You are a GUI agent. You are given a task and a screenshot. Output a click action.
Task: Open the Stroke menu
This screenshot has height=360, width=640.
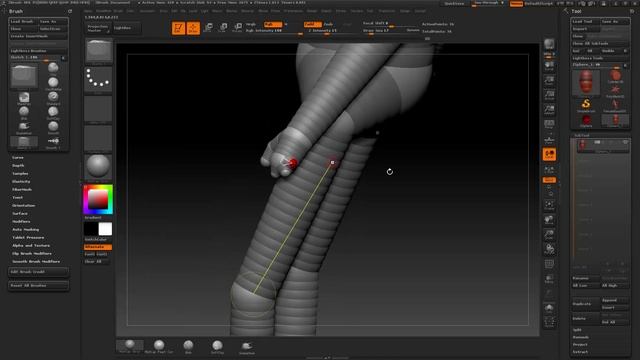tap(341, 11)
